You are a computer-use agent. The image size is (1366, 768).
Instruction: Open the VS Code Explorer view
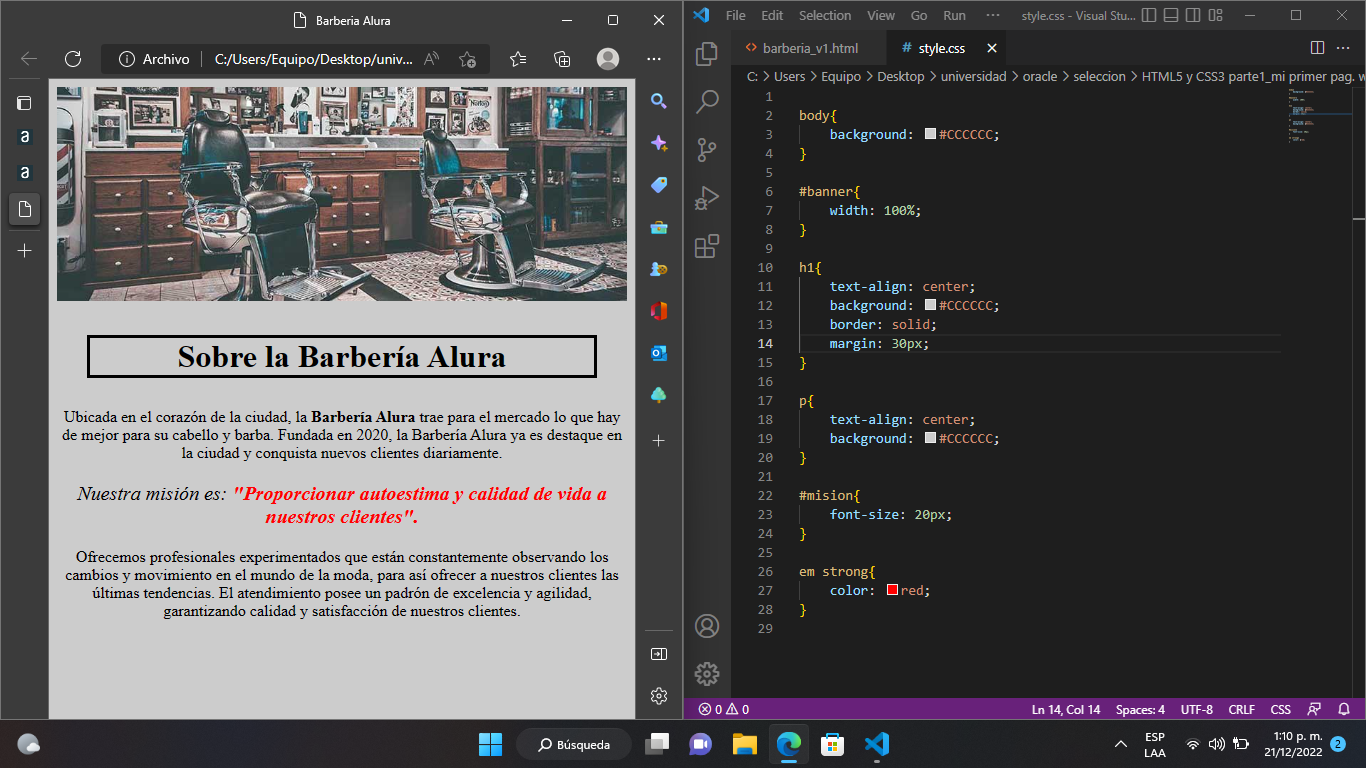[707, 53]
